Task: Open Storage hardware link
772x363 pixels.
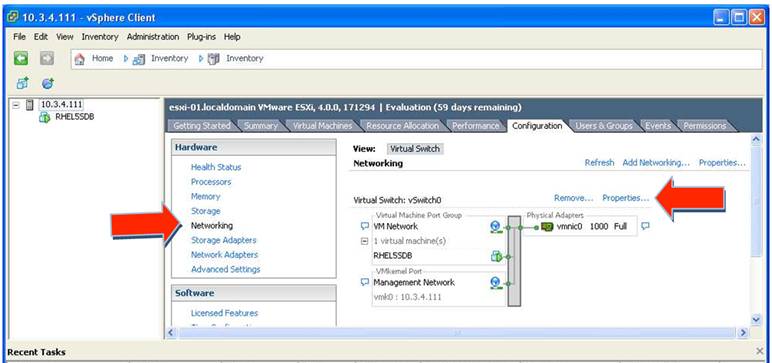Action: (206, 211)
